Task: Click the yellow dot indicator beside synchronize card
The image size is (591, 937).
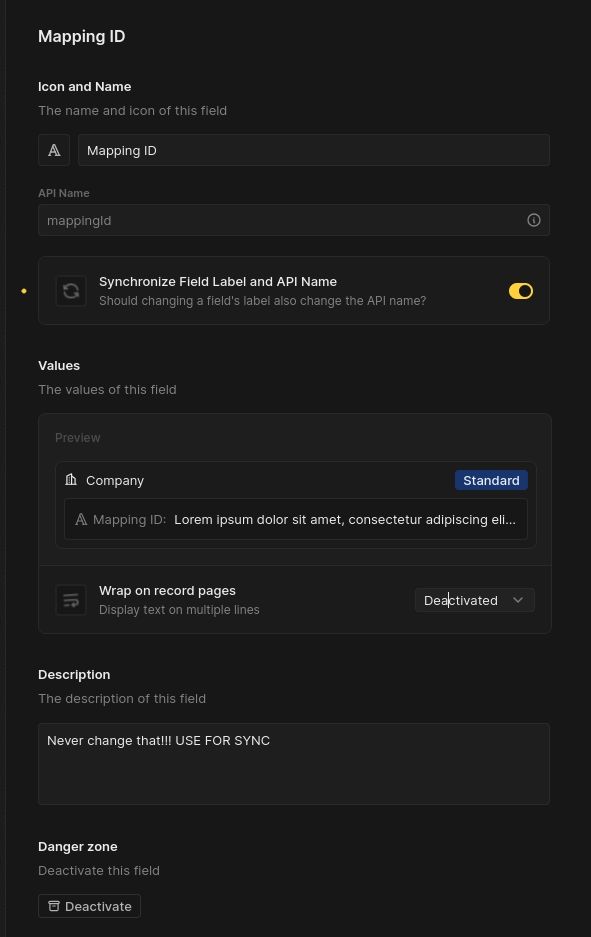Action: pos(24,291)
